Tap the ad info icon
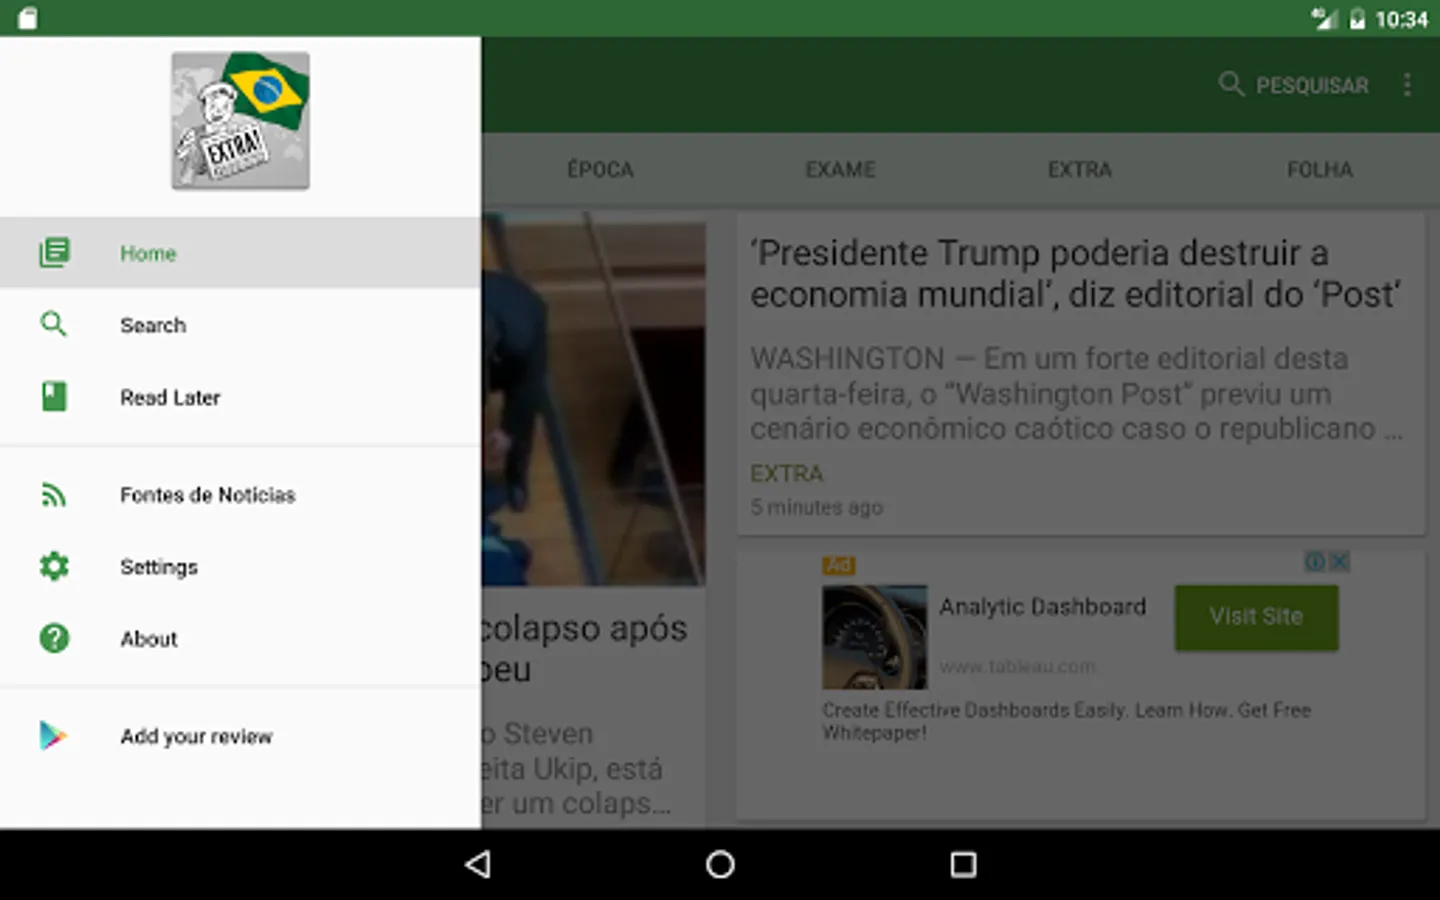The height and width of the screenshot is (900, 1440). 1316,562
